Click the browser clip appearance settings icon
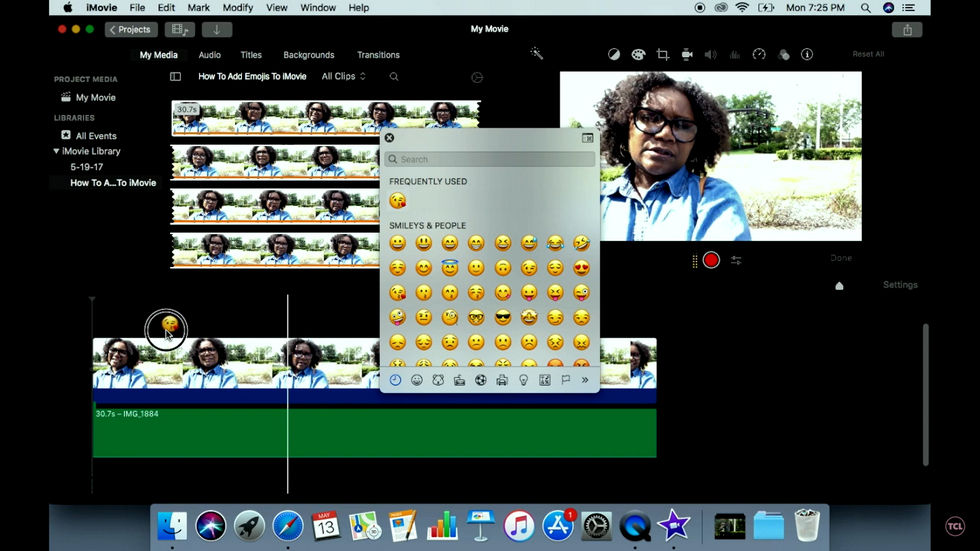 click(477, 77)
